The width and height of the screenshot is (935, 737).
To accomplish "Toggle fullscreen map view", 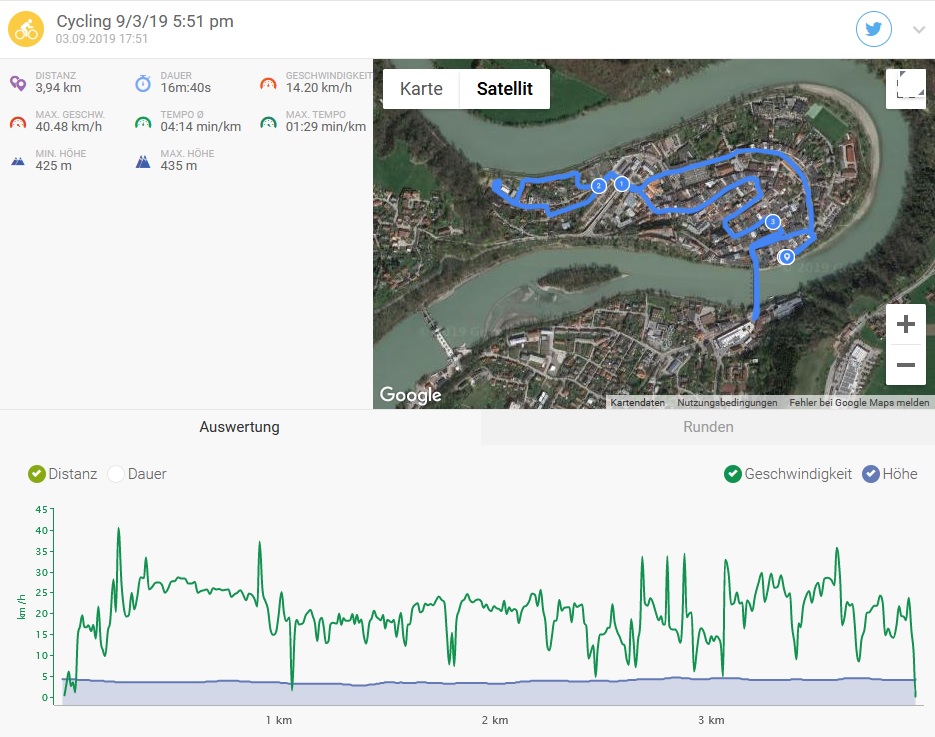I will pos(905,88).
